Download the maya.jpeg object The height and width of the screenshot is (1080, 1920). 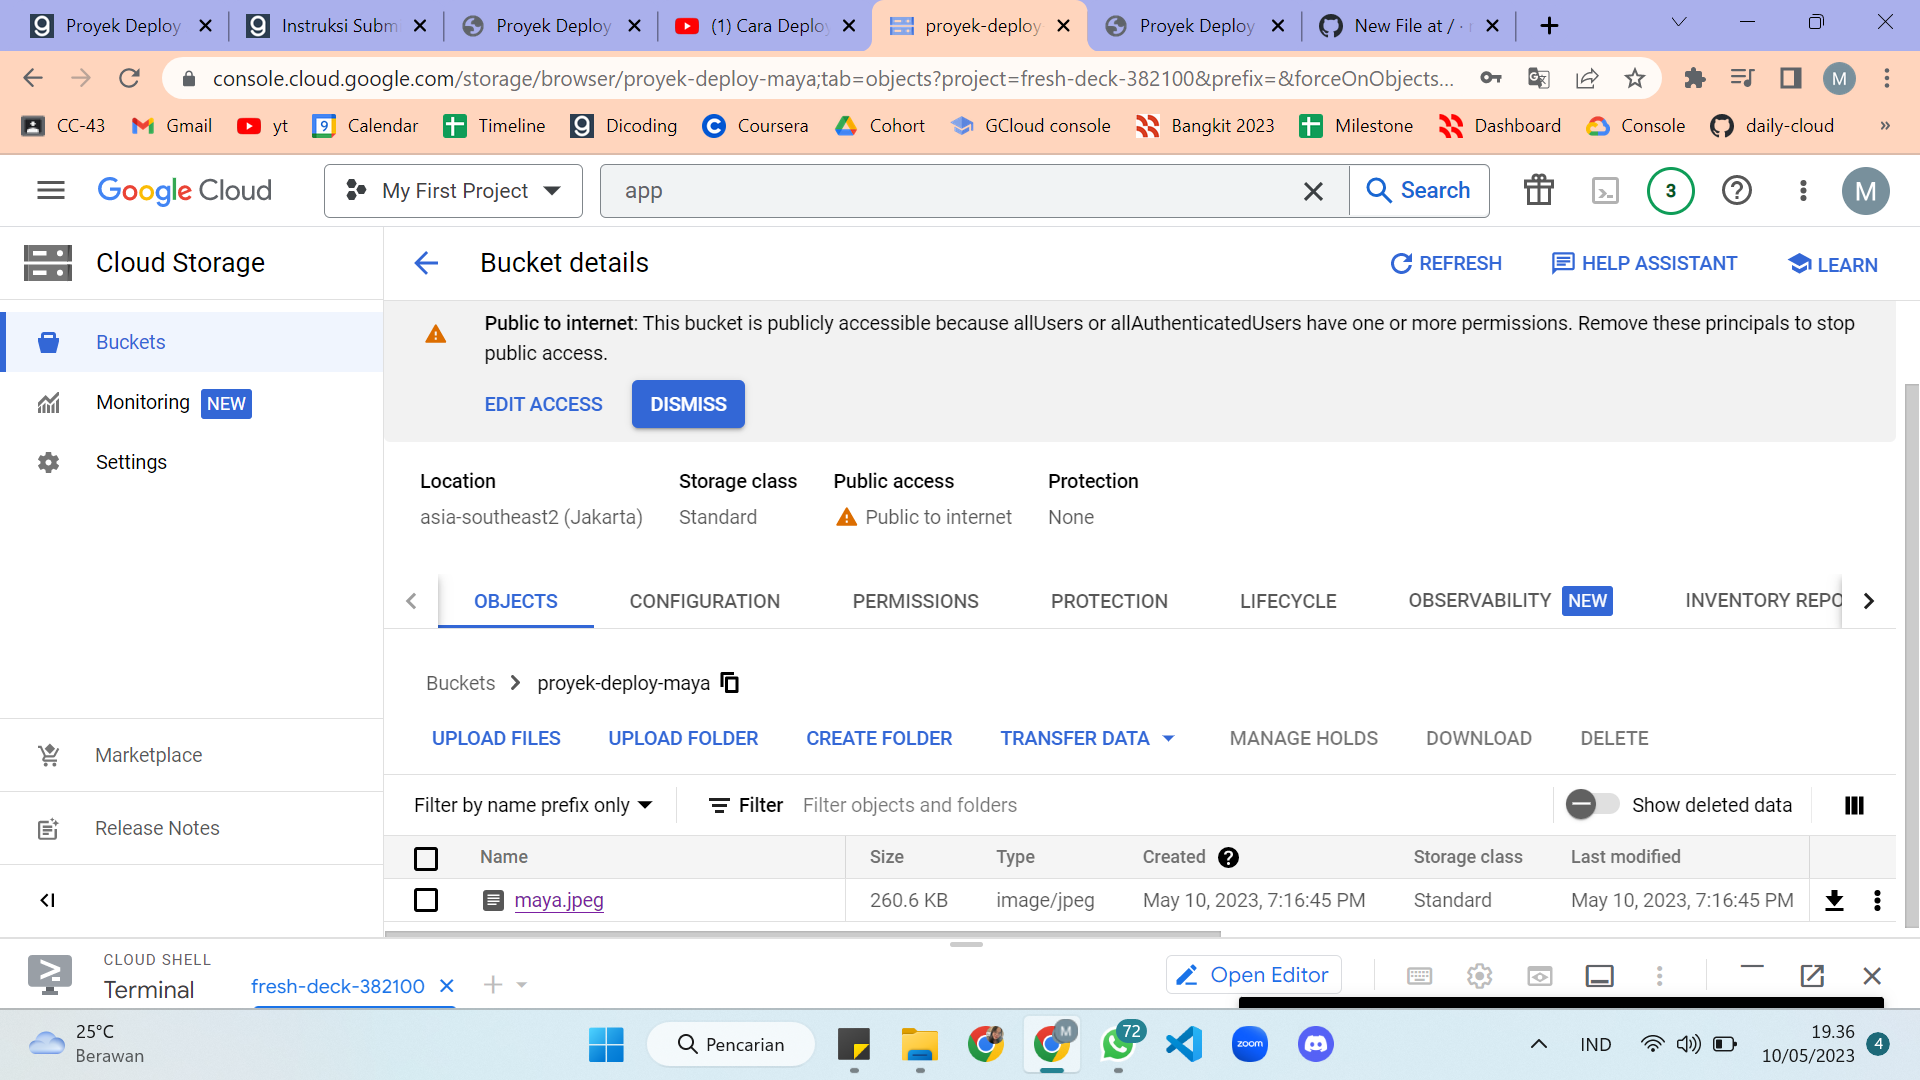[1835, 900]
